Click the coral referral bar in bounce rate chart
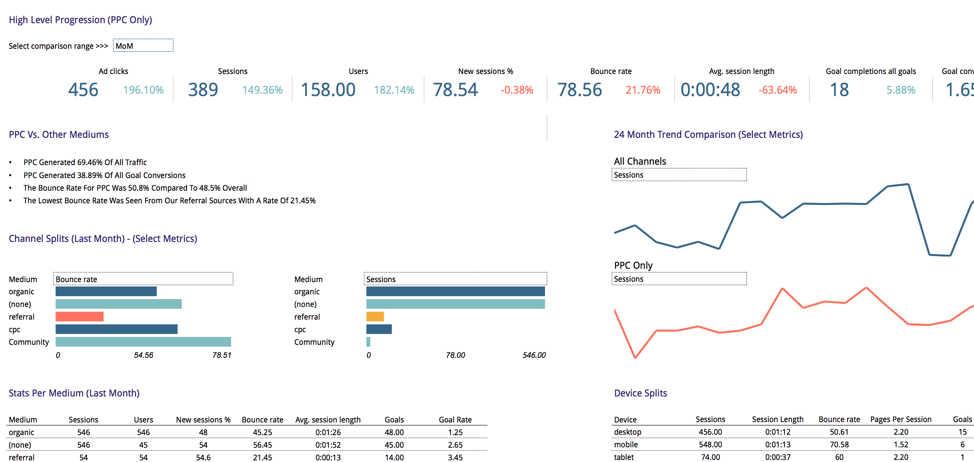The image size is (974, 462). 80,317
